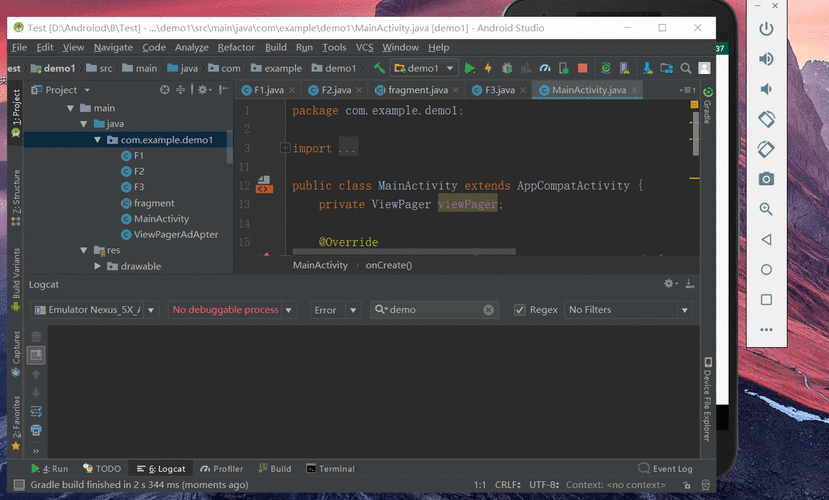Tap emulator Home circle button
This screenshot has width=829, height=500.
point(766,270)
